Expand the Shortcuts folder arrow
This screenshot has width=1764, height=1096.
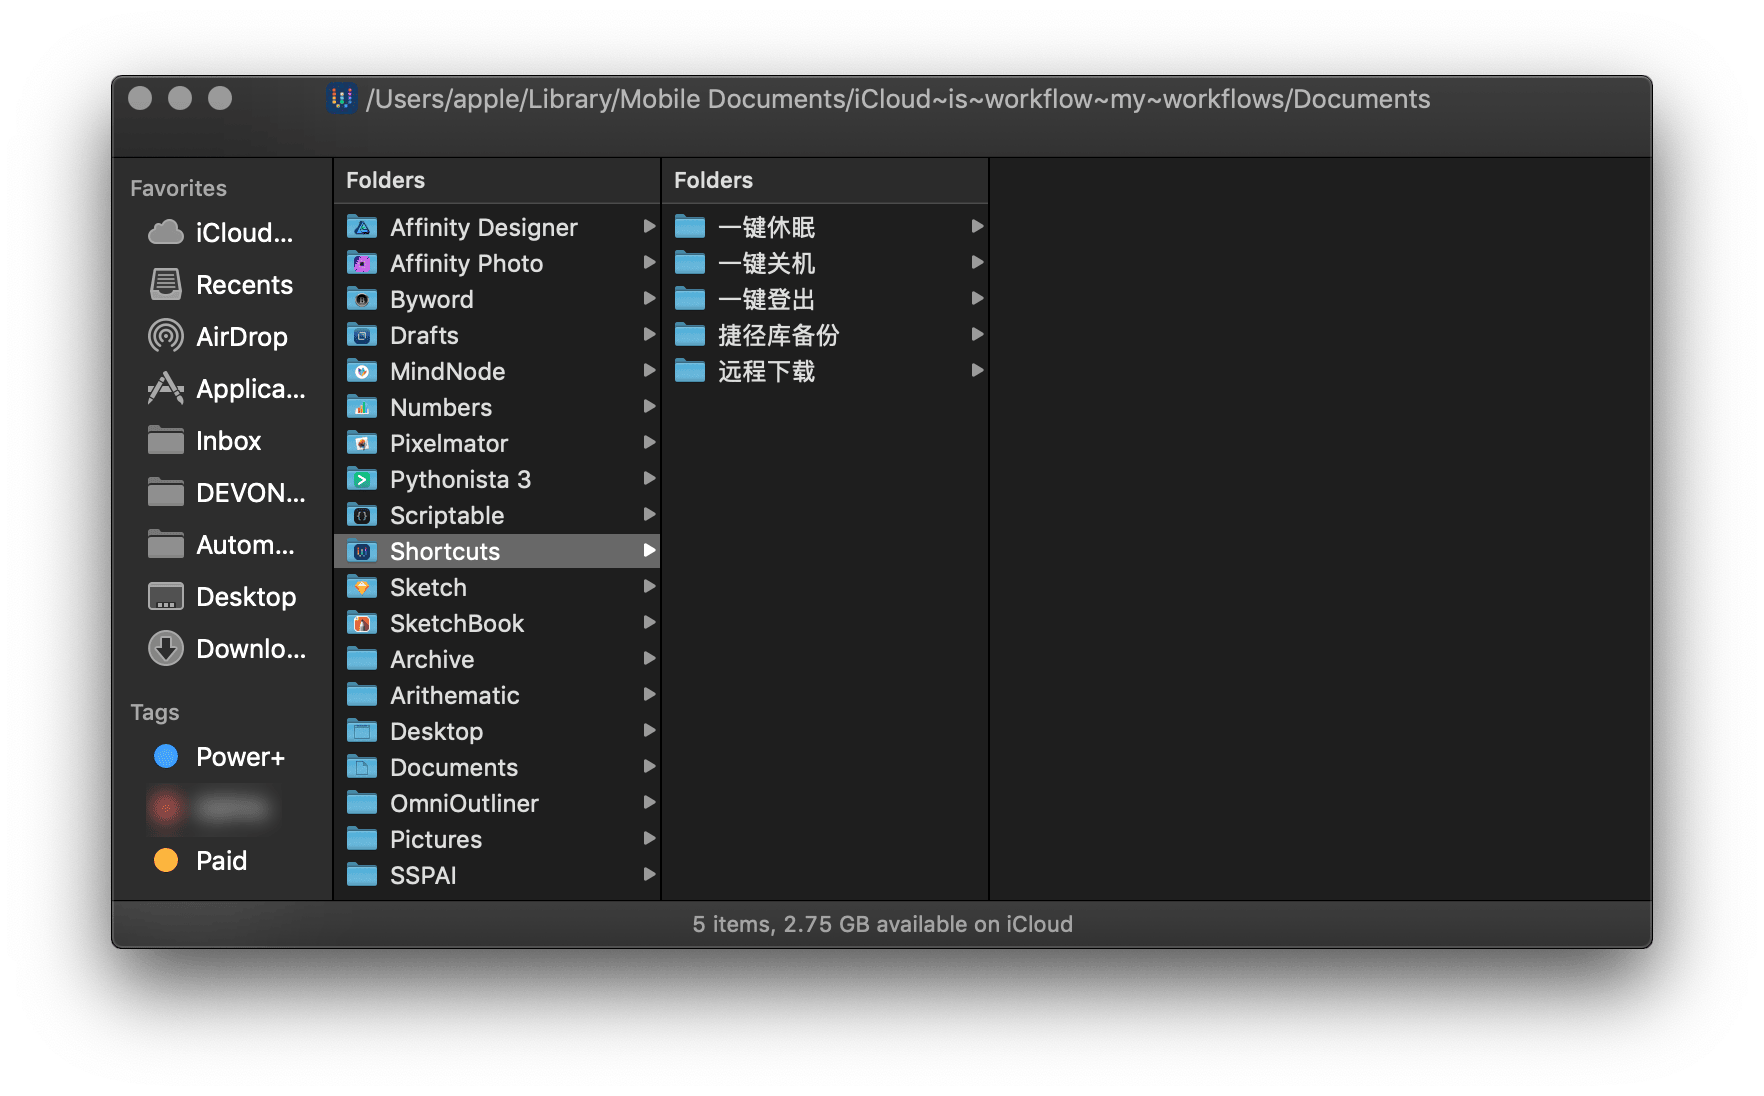pyautogui.click(x=649, y=551)
